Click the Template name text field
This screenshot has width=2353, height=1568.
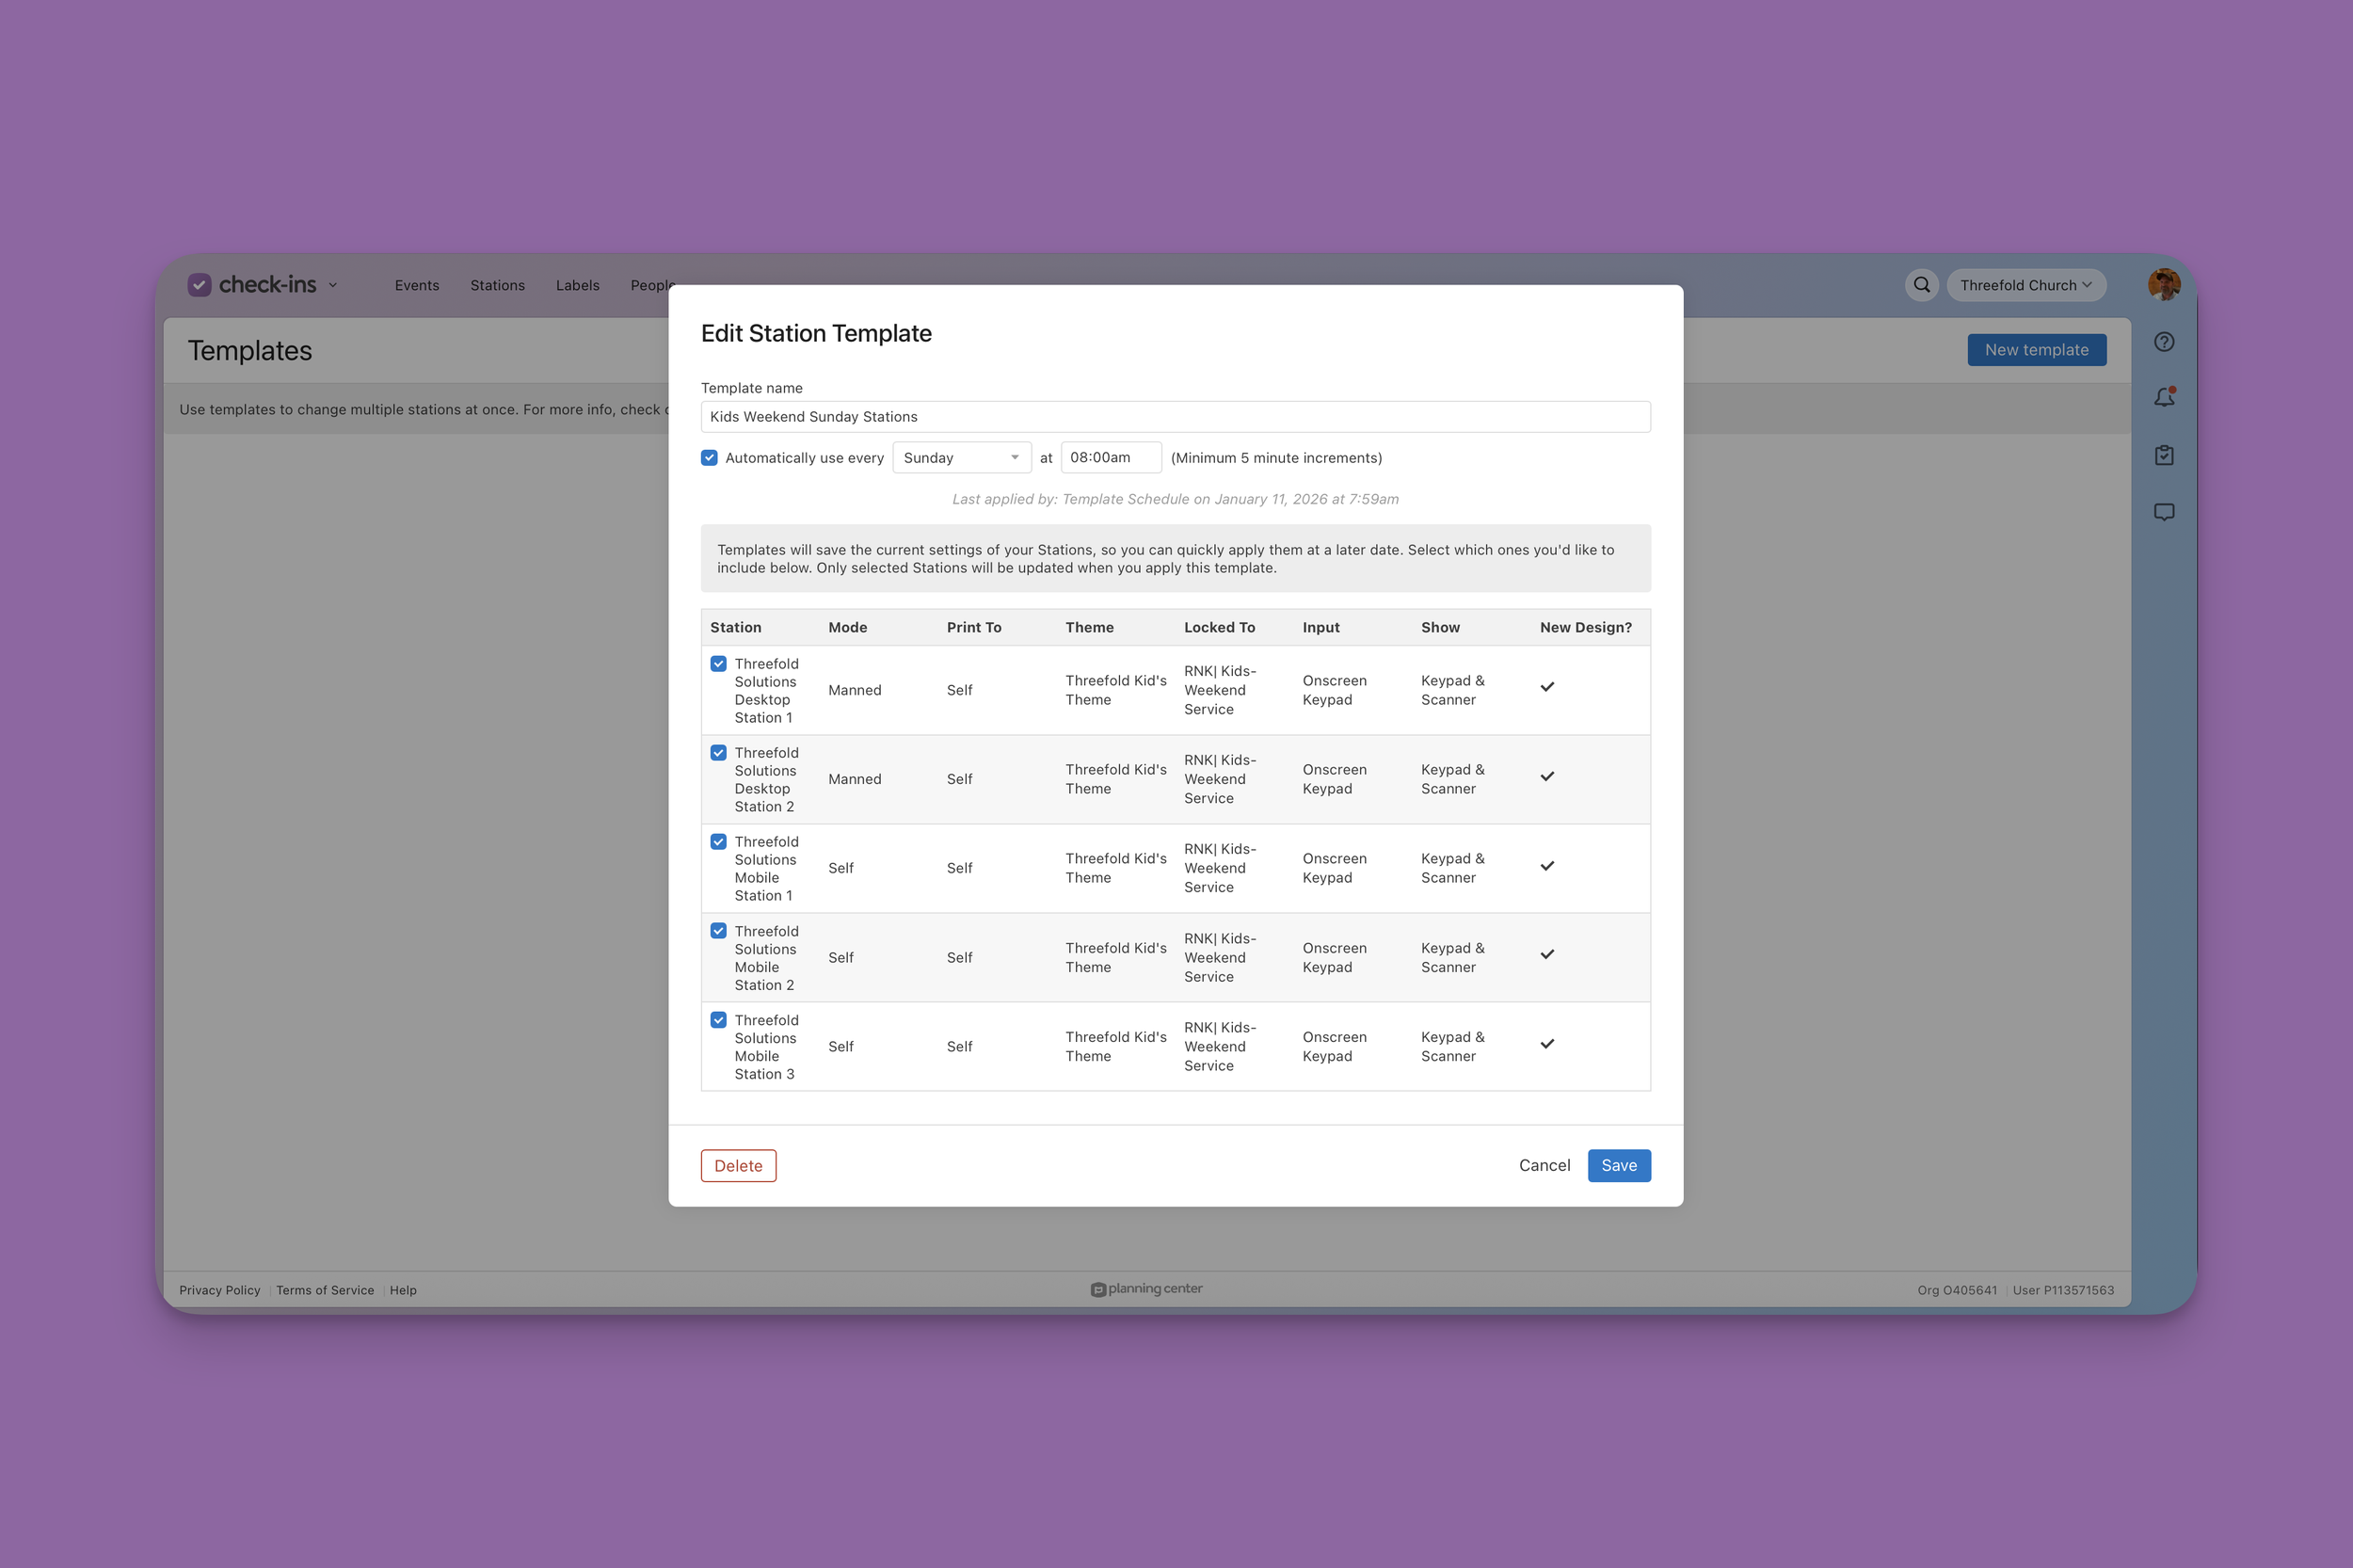click(1174, 417)
